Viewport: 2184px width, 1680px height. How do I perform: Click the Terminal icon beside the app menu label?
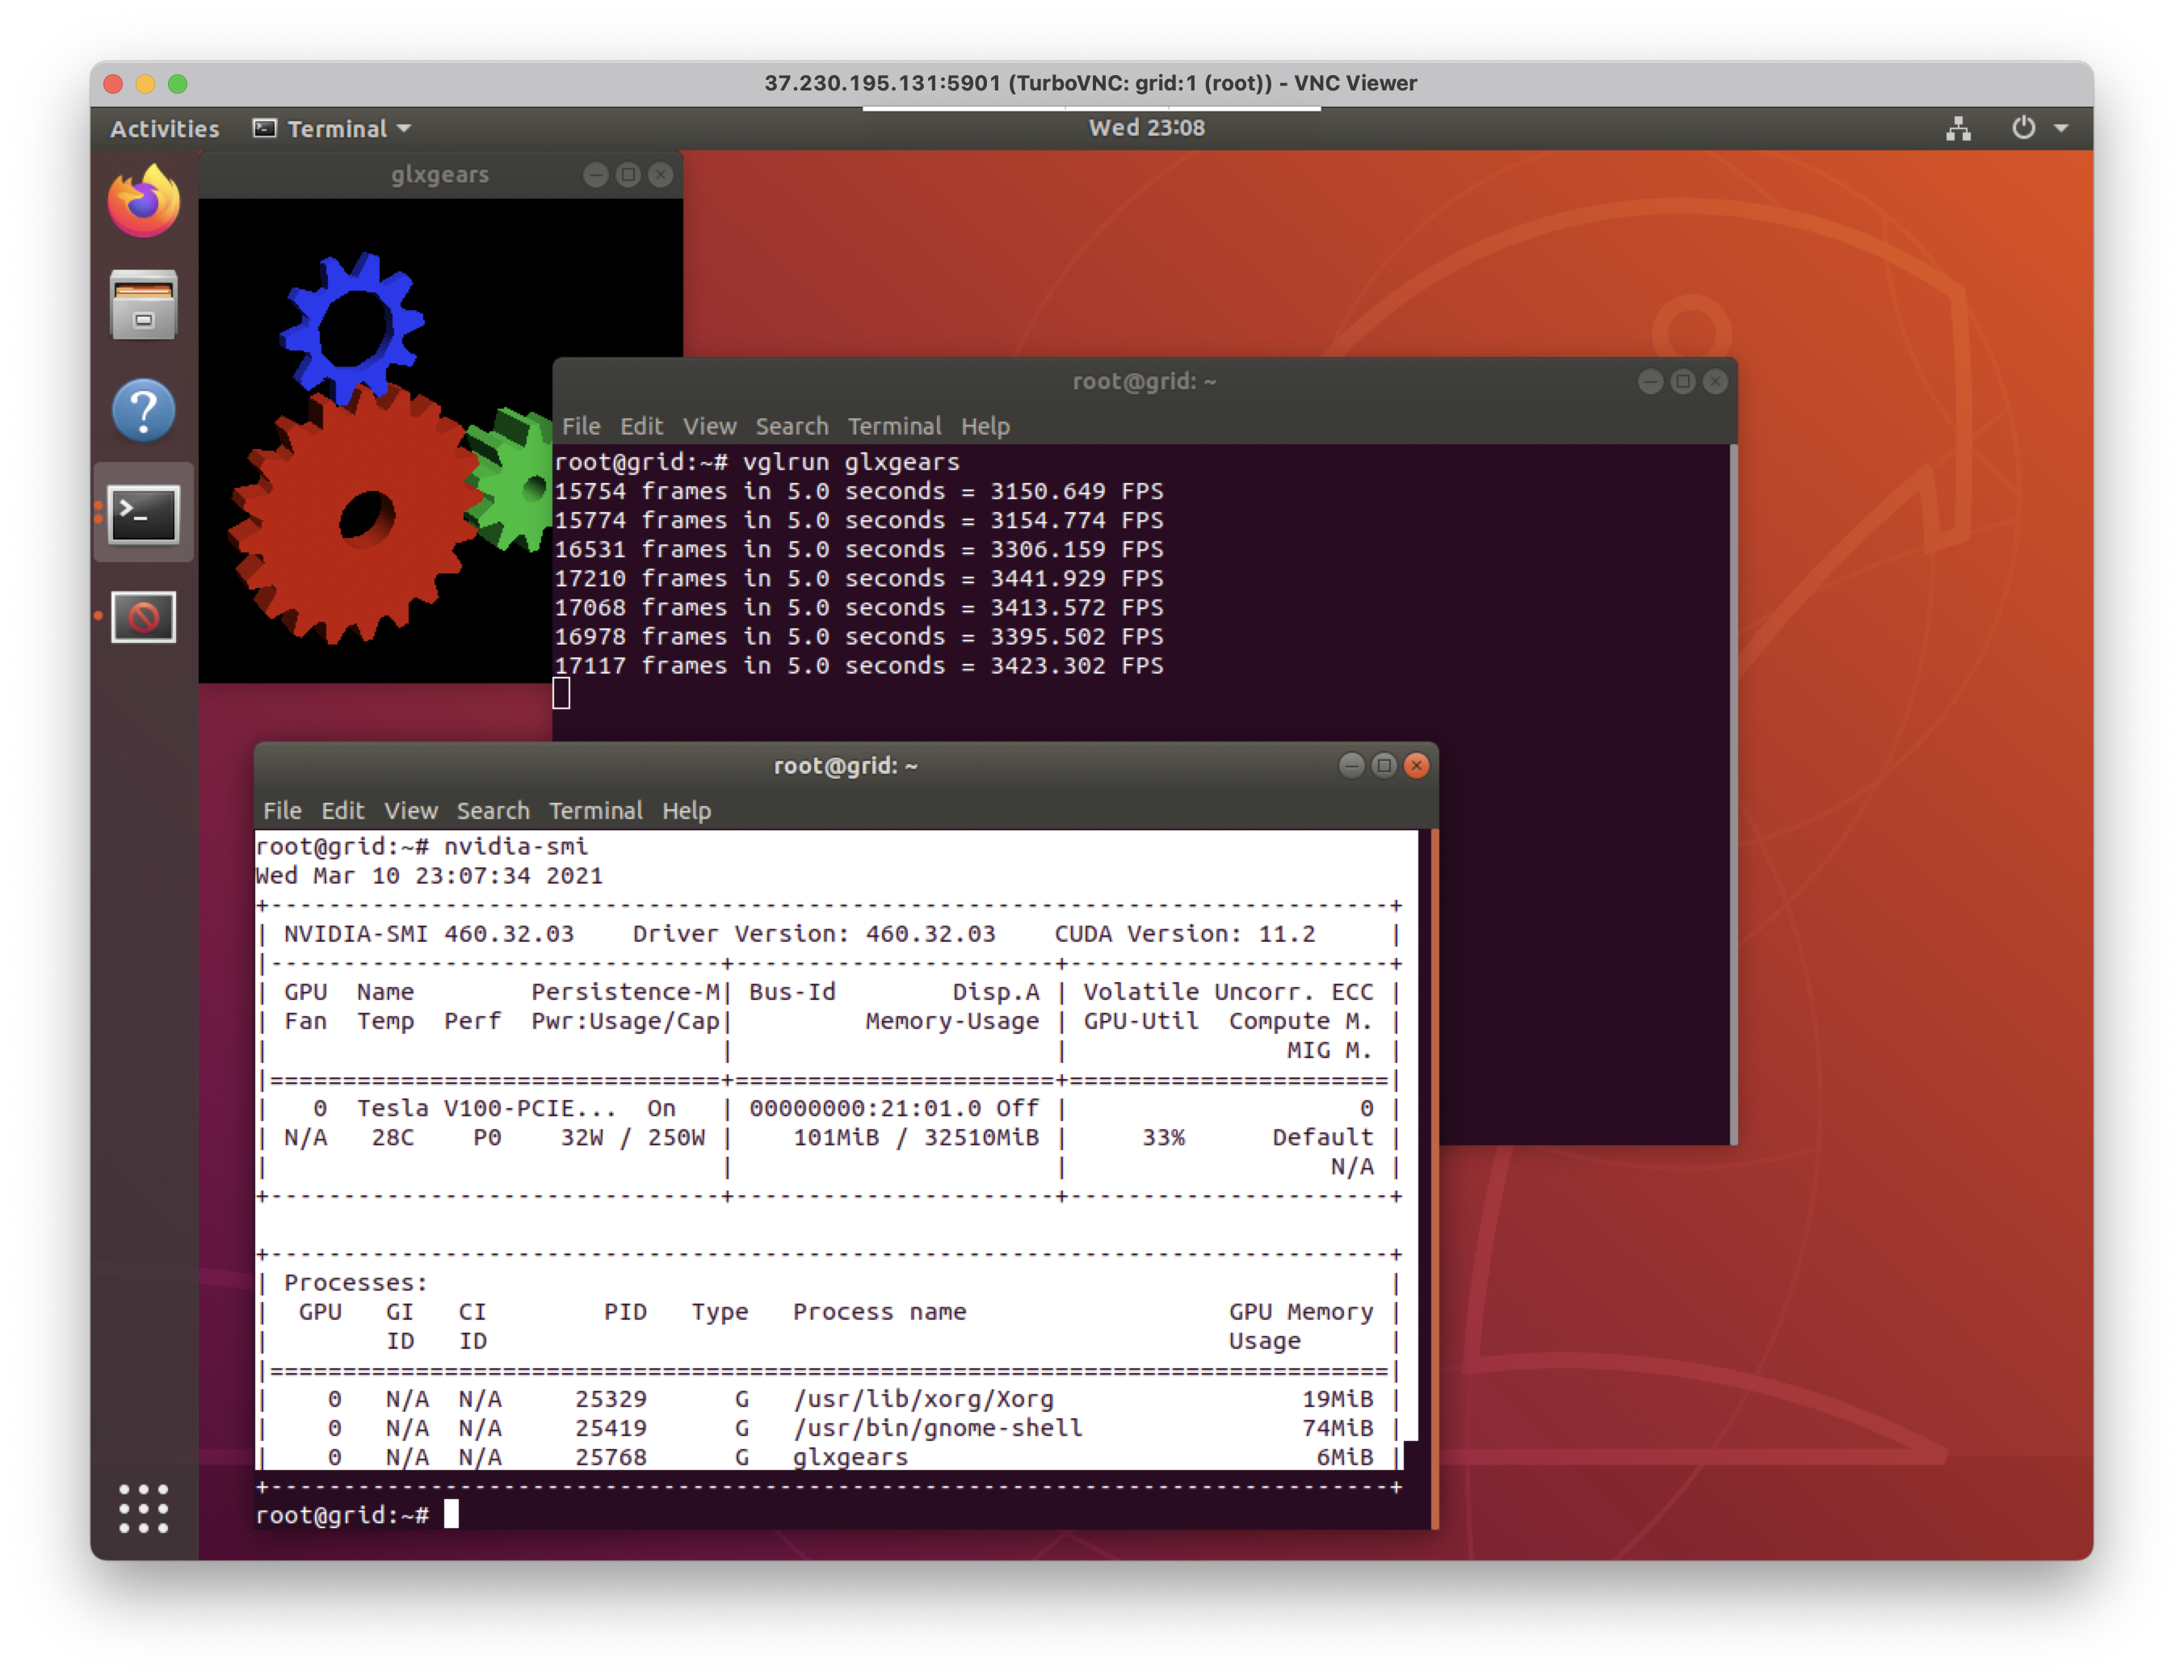[x=264, y=128]
